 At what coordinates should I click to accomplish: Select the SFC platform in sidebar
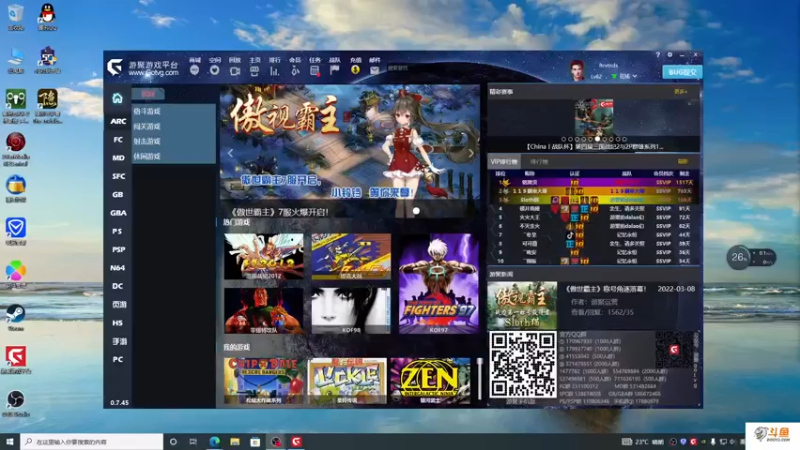118,177
